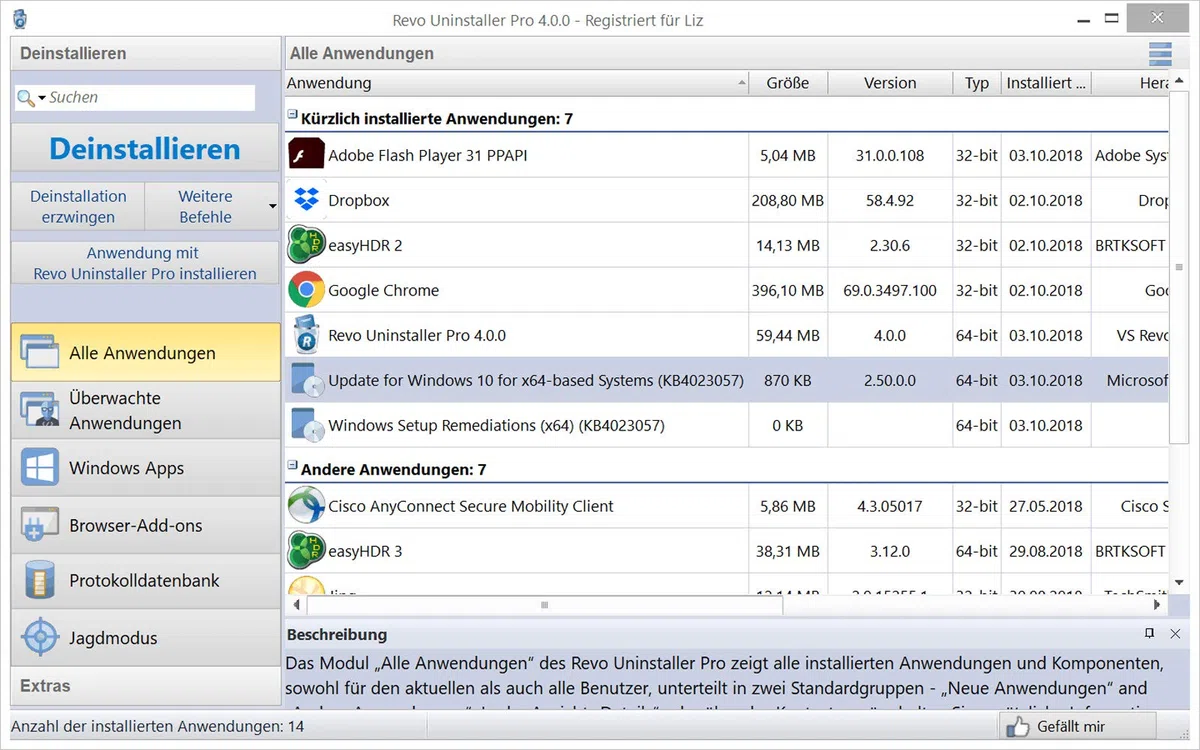Click horizontal scrollbar left arrow
The image size is (1200, 750).
295,604
